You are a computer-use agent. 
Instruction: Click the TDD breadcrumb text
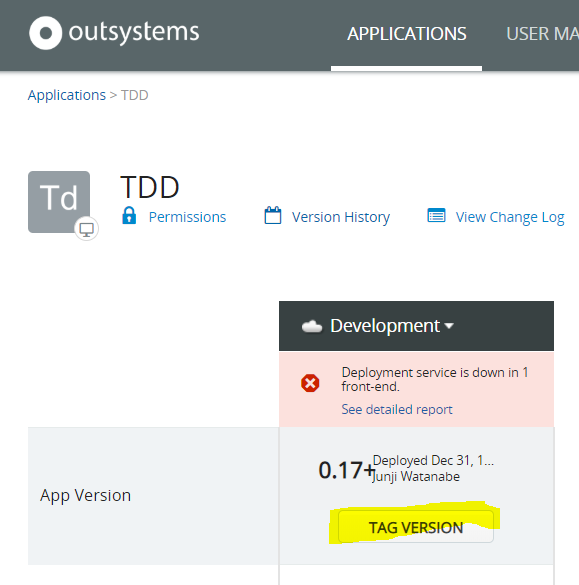coord(135,95)
